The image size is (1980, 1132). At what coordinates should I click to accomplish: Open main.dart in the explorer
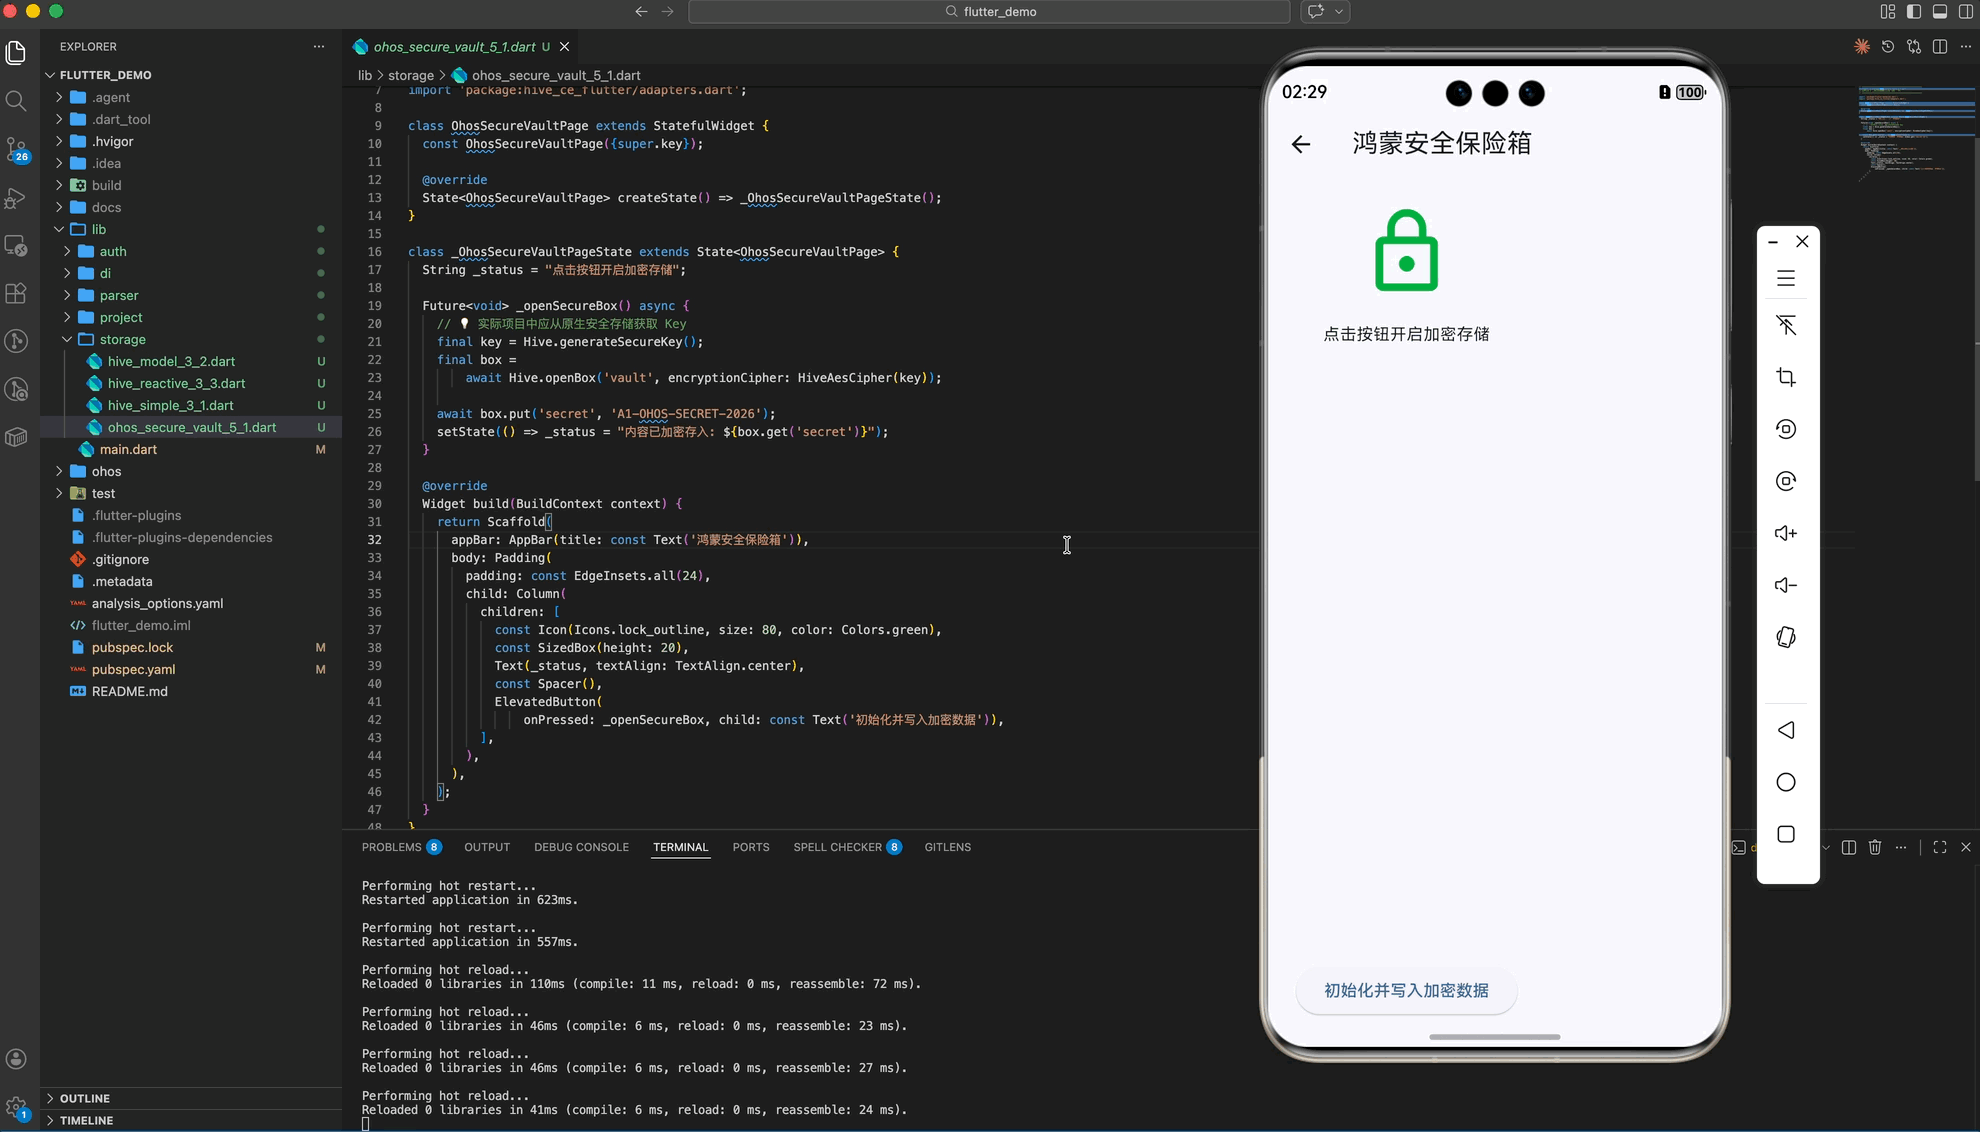(x=128, y=449)
